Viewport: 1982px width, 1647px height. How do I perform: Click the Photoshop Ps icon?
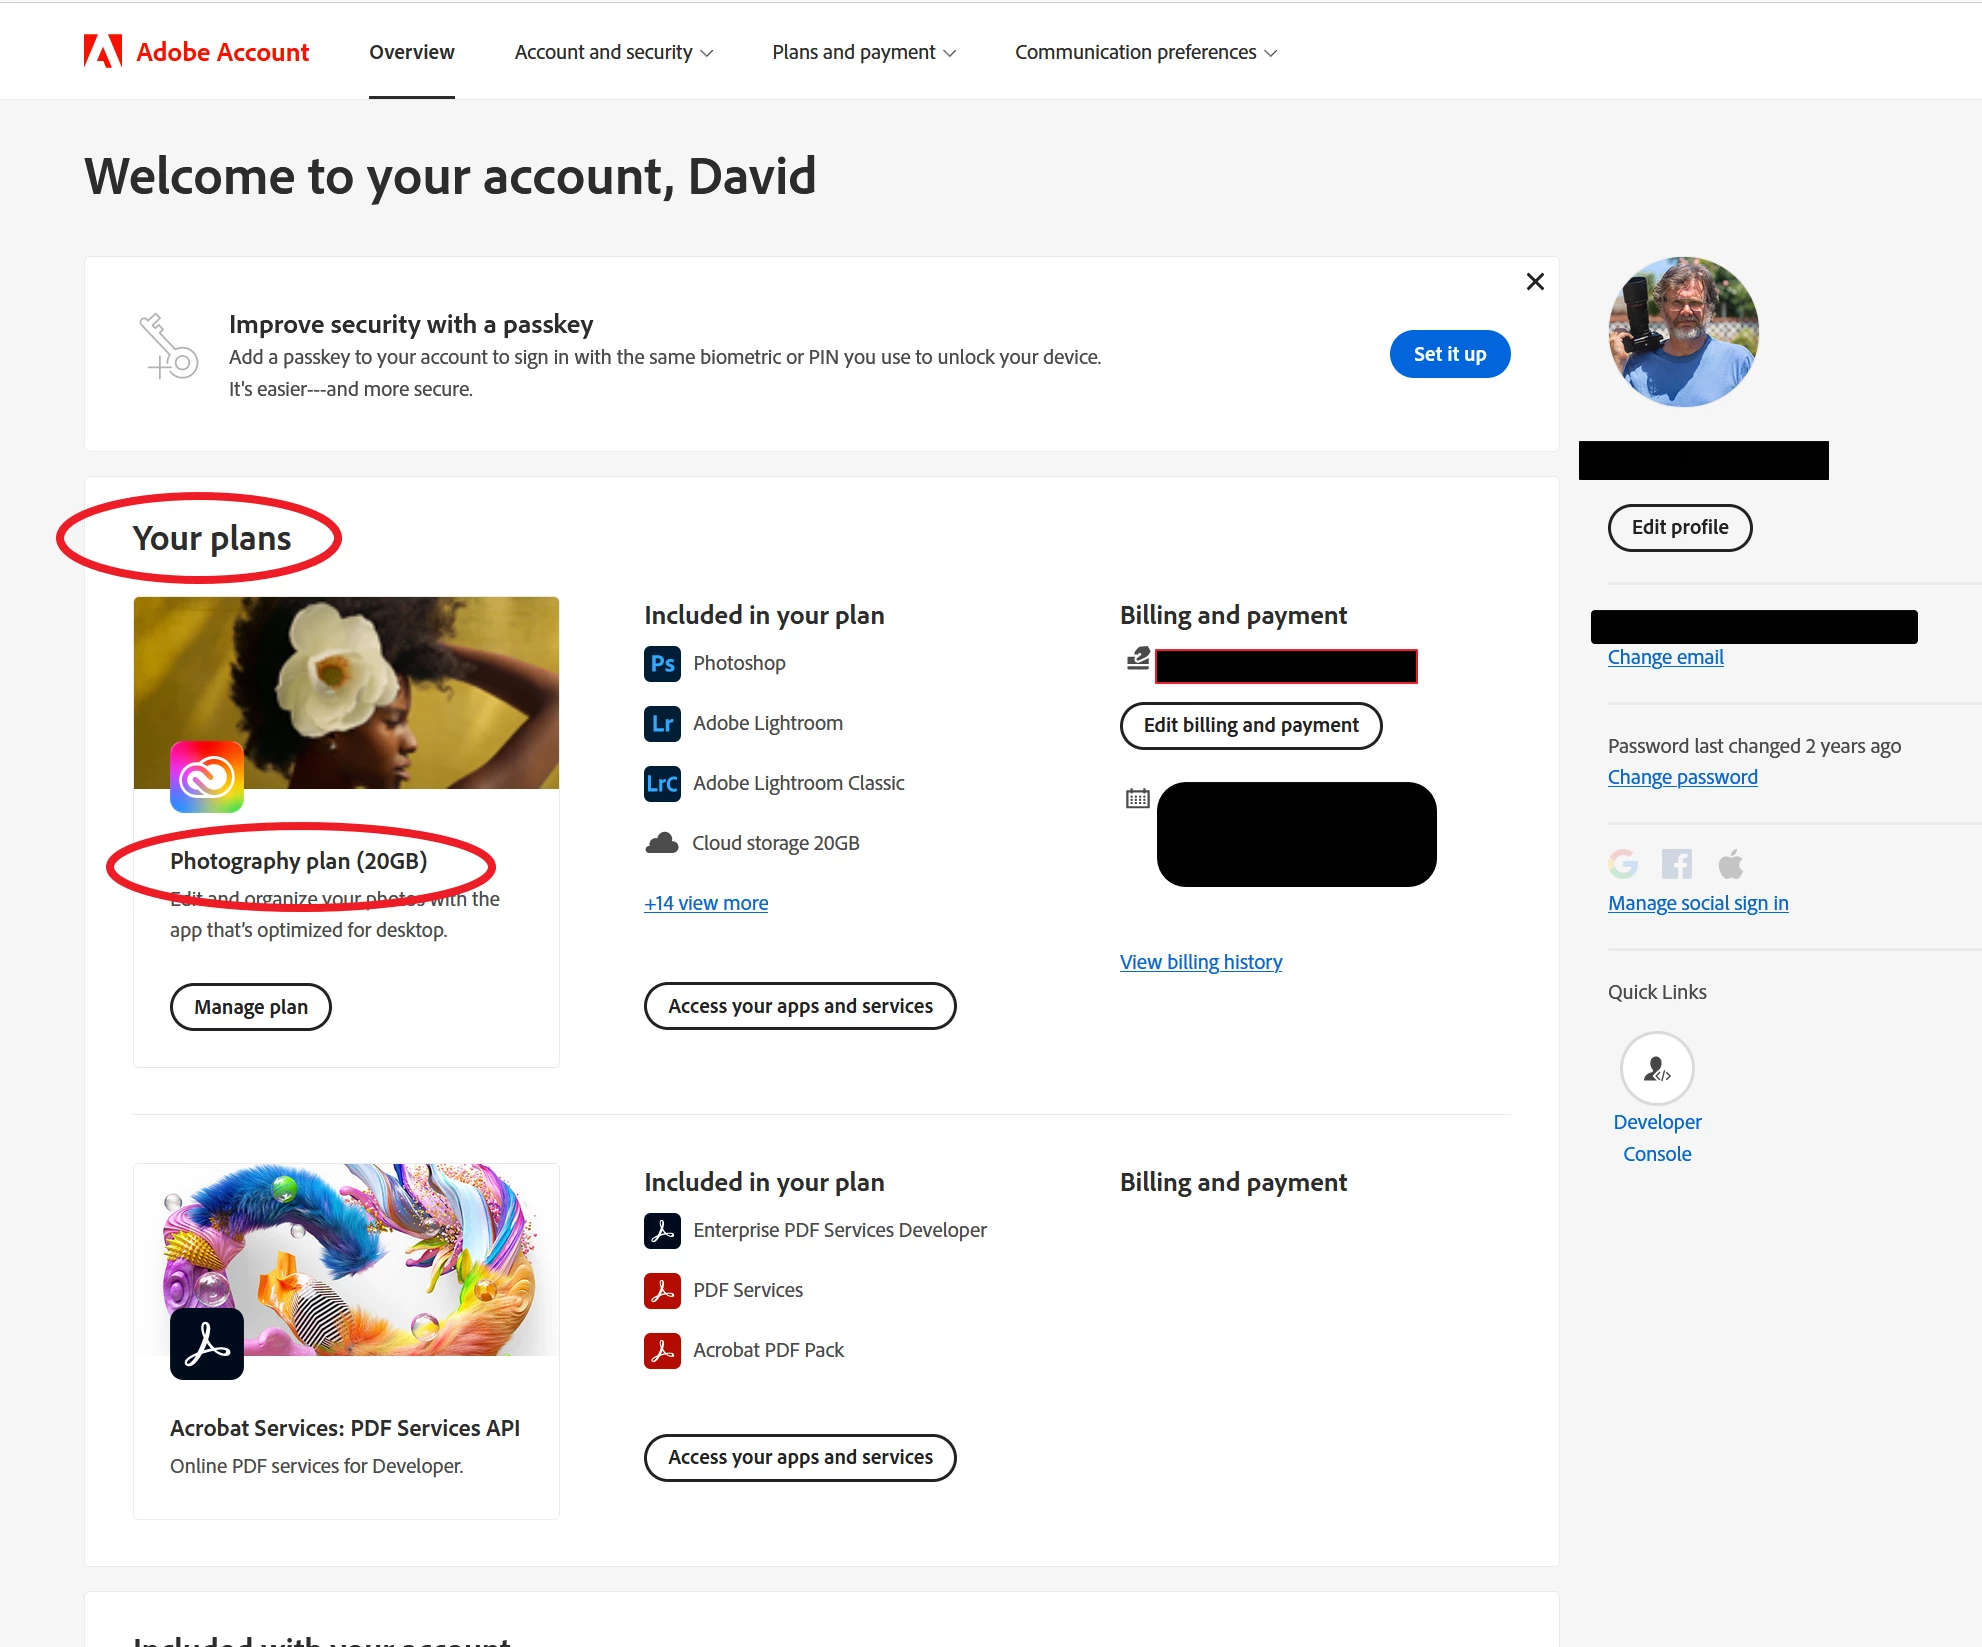click(662, 664)
